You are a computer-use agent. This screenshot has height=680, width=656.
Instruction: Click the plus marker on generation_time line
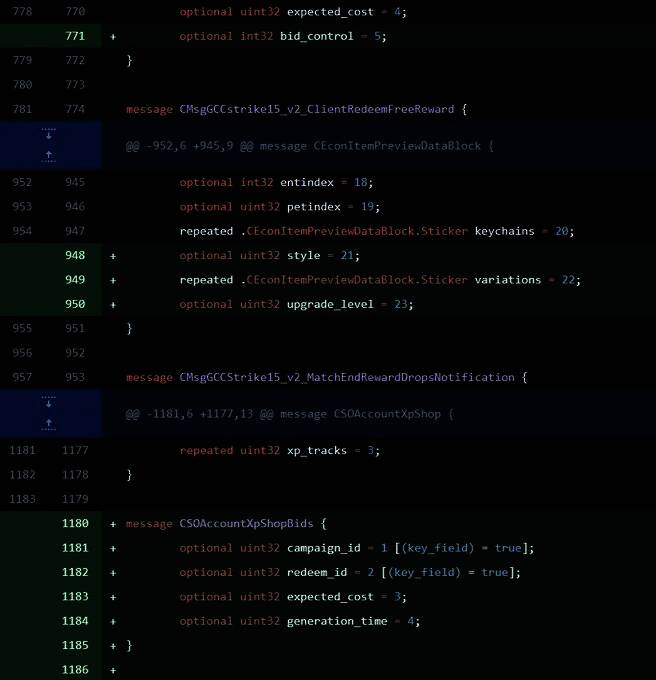(x=113, y=621)
